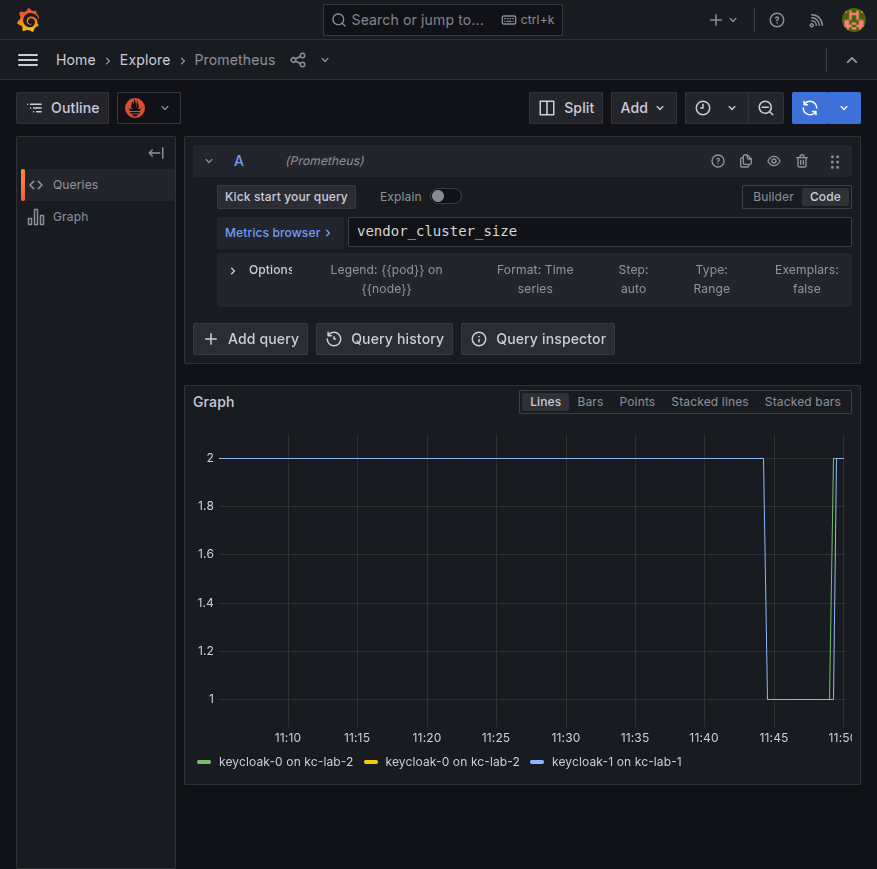Switch to Builder editor mode

click(x=772, y=197)
